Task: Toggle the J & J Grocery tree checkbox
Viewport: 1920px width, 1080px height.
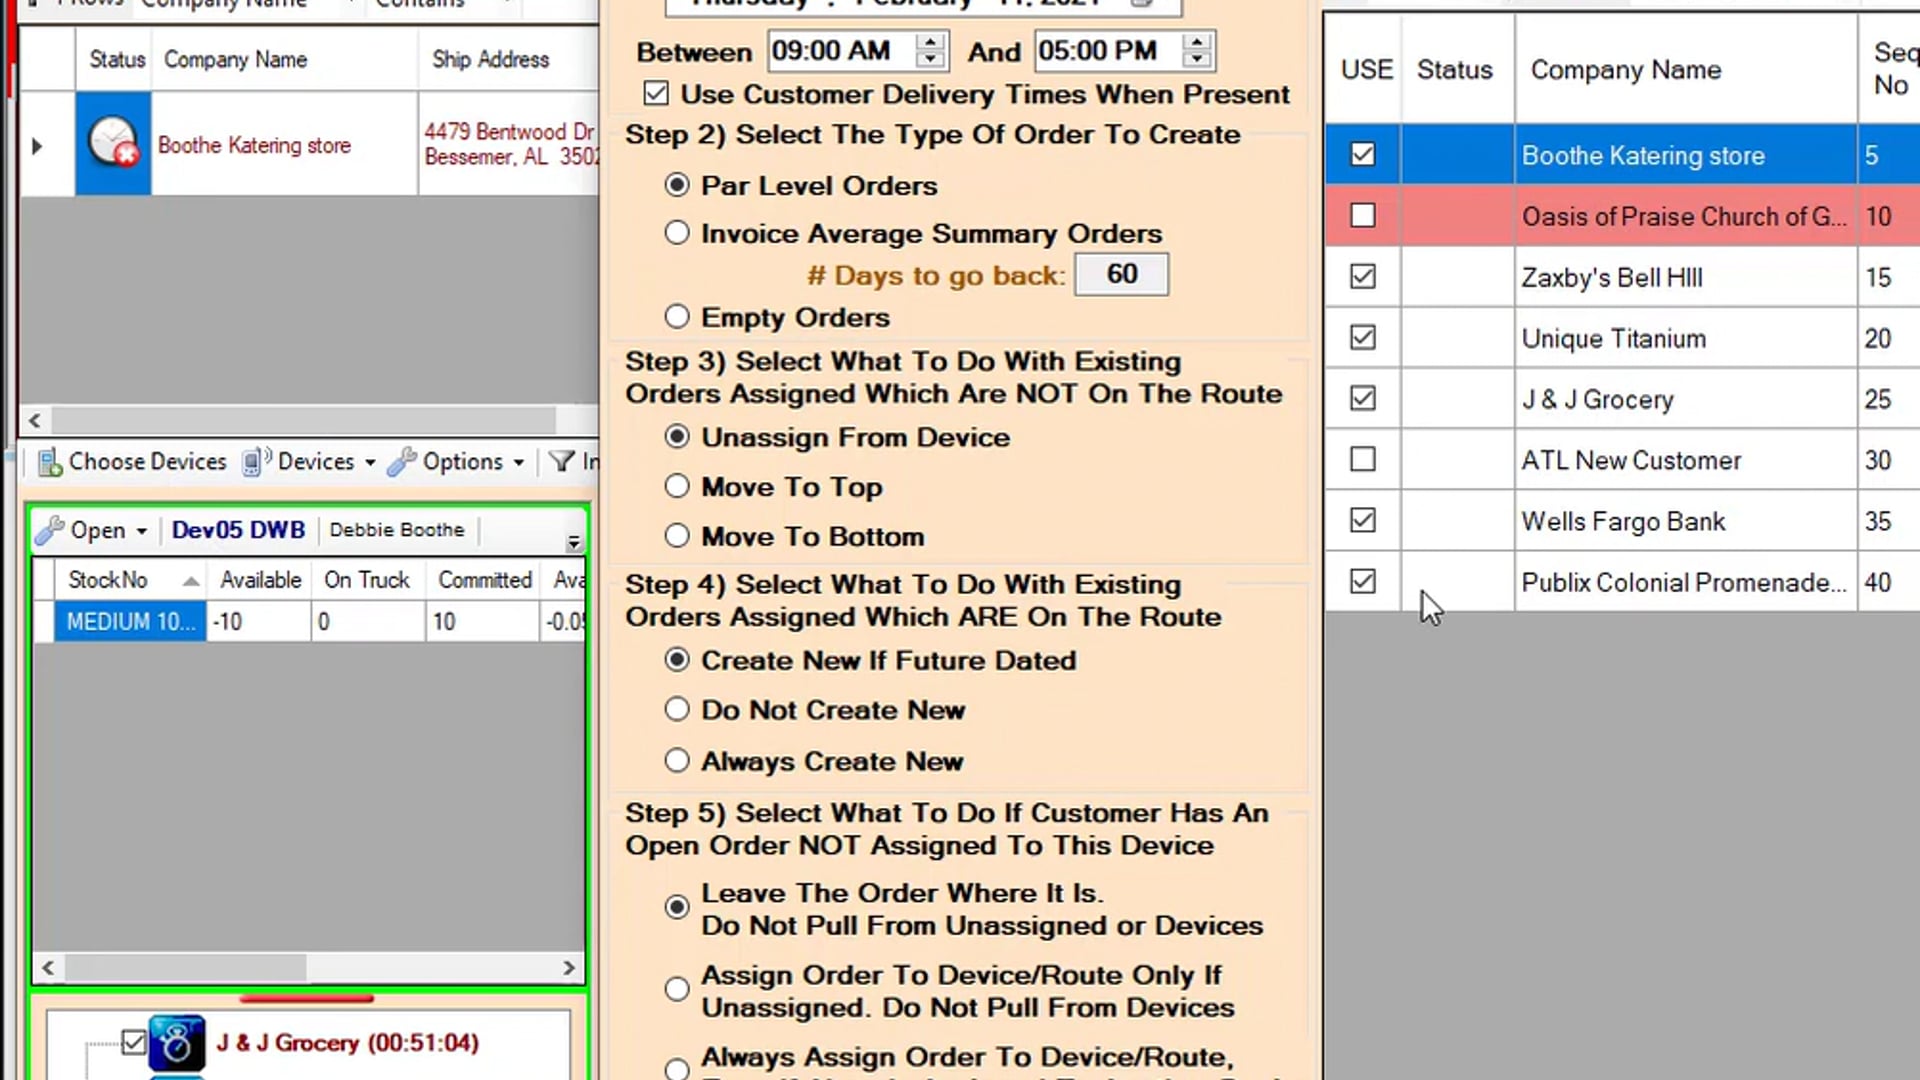Action: 133,1043
